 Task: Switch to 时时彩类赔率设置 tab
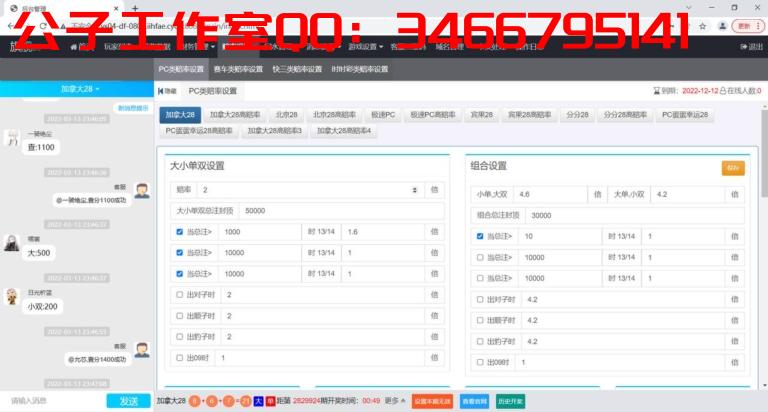360,69
